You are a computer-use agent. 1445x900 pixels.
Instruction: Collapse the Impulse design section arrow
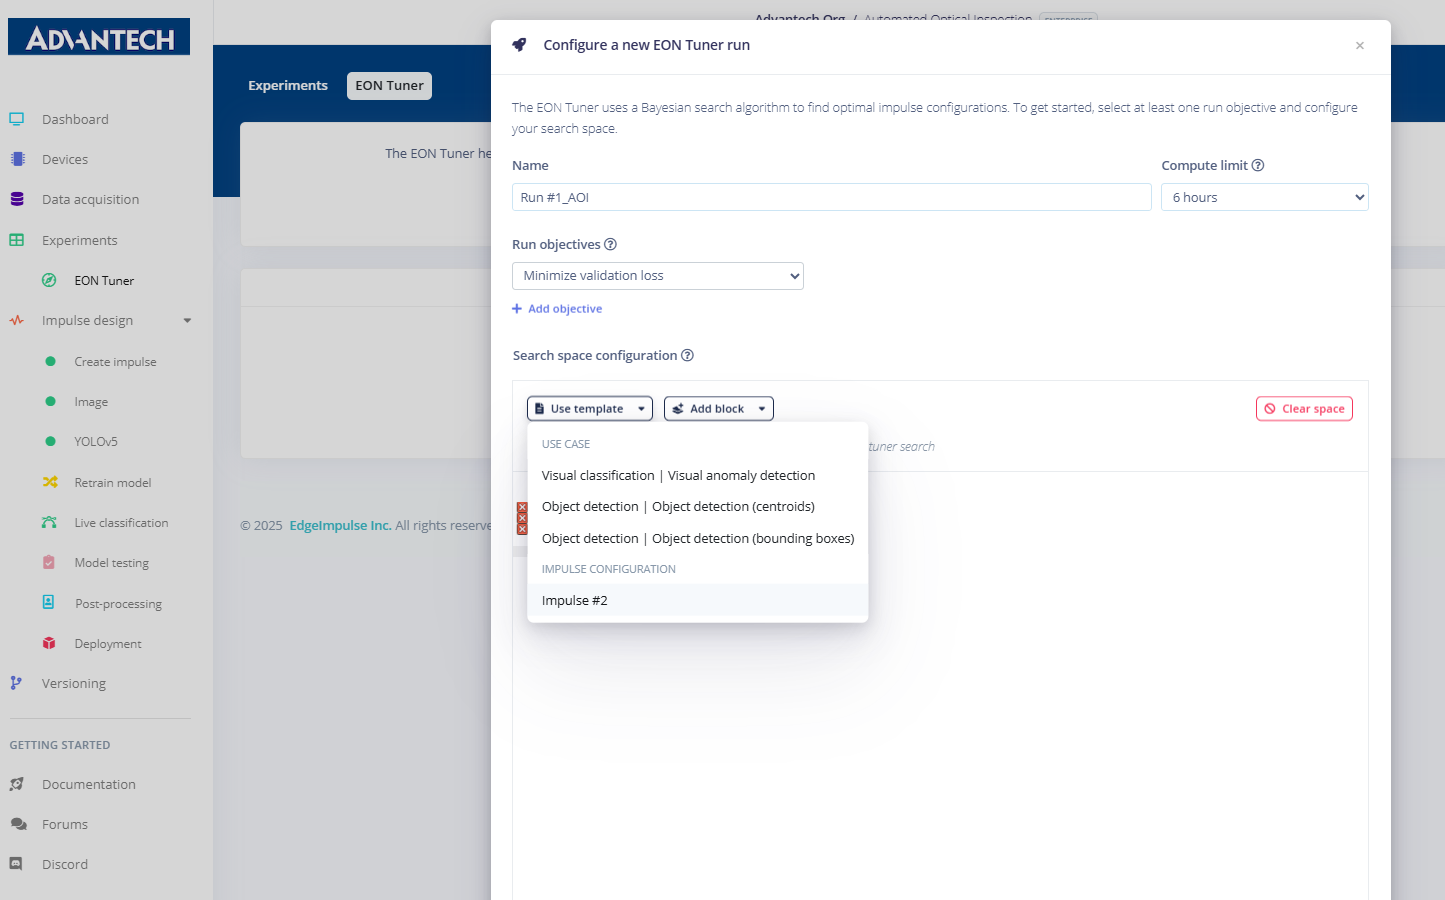click(187, 321)
